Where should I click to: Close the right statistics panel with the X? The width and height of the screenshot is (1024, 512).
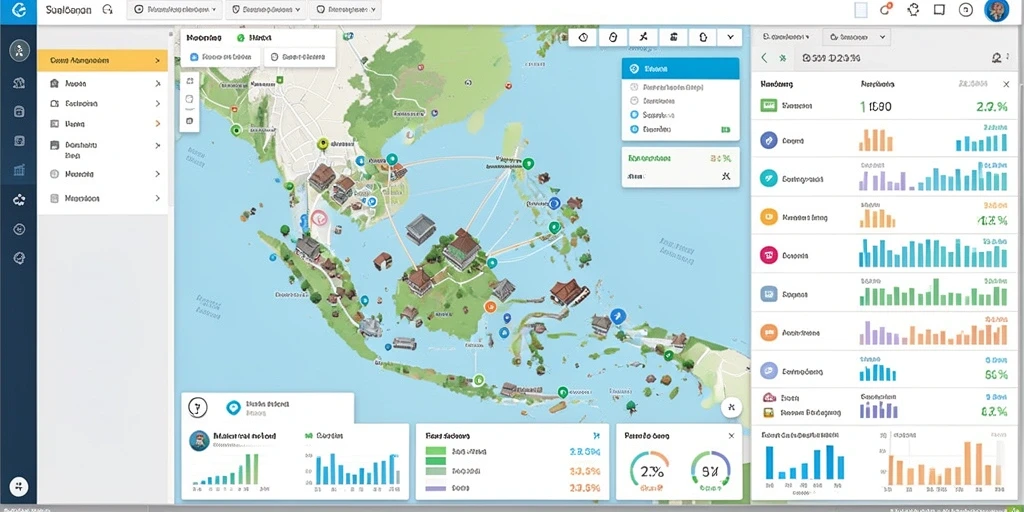click(x=1006, y=84)
